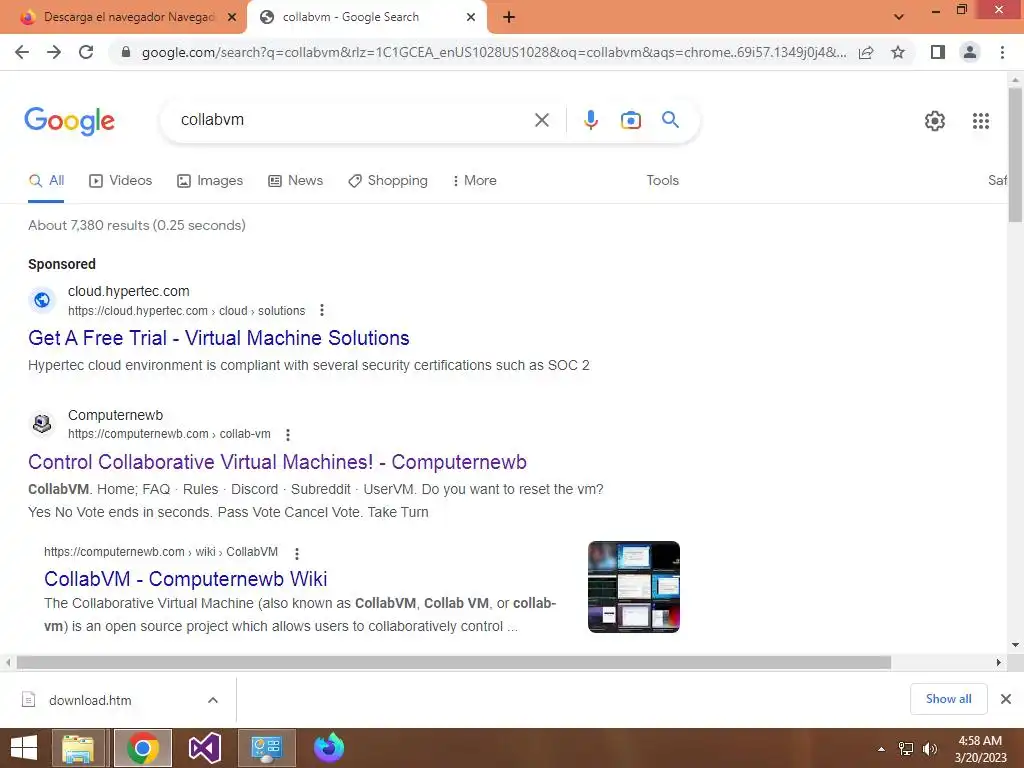Image resolution: width=1024 pixels, height=768 pixels.
Task: Clear the search box text
Action: coord(541,120)
